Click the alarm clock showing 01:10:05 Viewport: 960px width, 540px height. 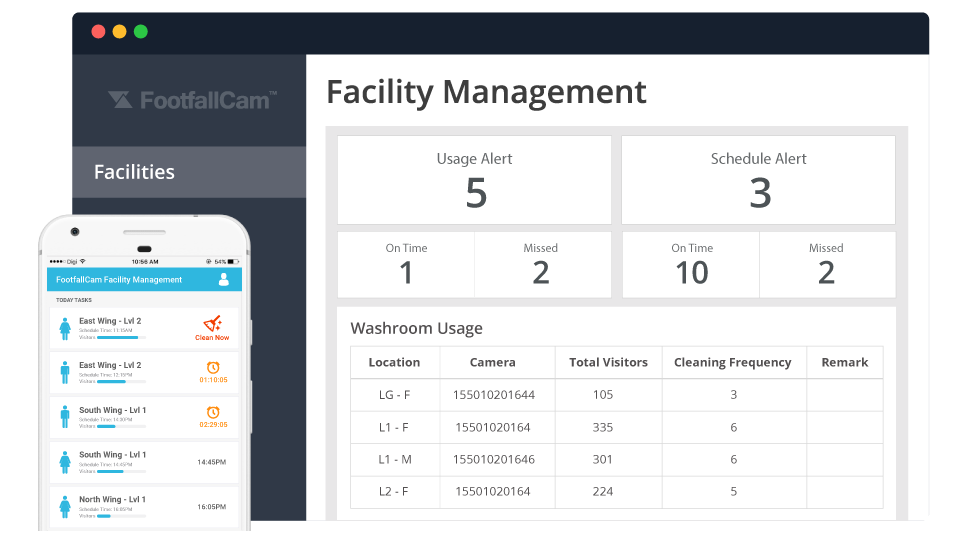coord(213,368)
